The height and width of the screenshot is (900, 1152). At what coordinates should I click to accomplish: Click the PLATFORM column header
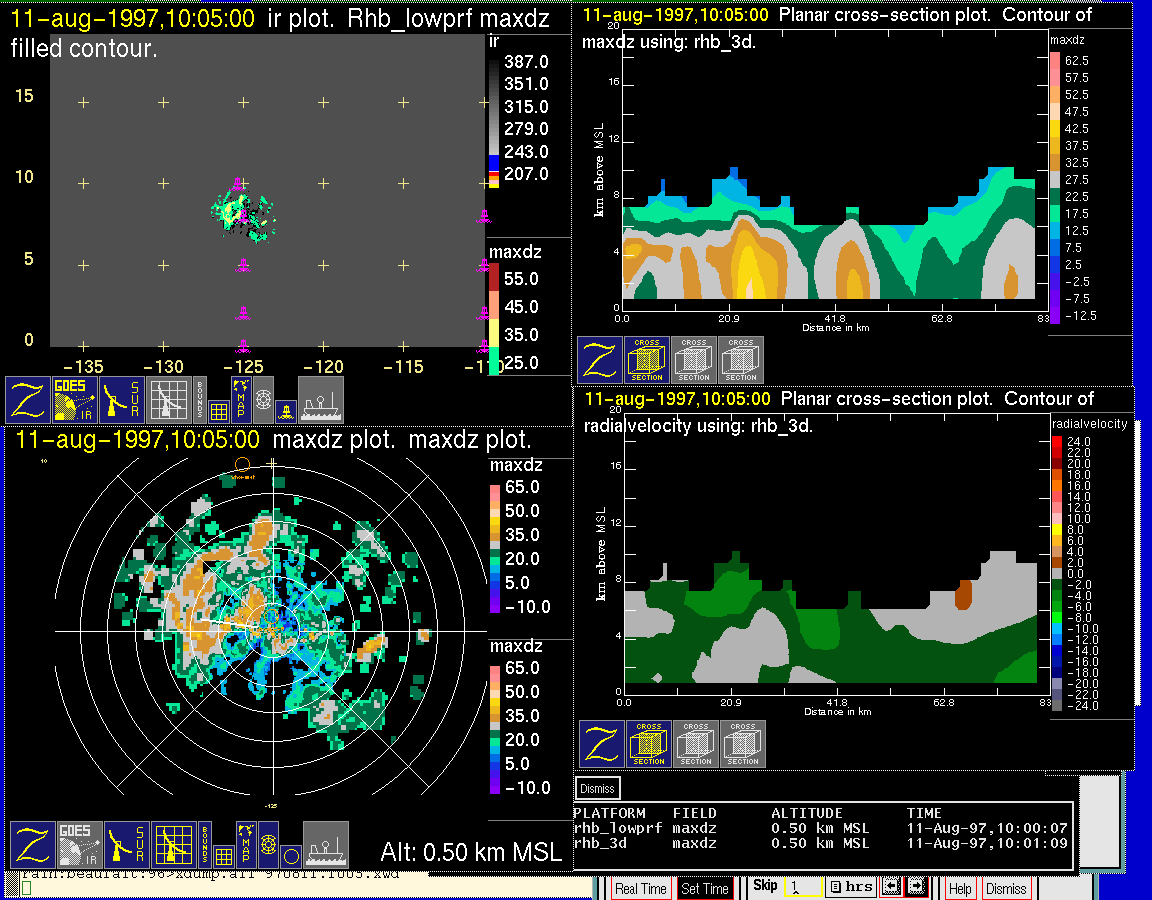pos(609,813)
